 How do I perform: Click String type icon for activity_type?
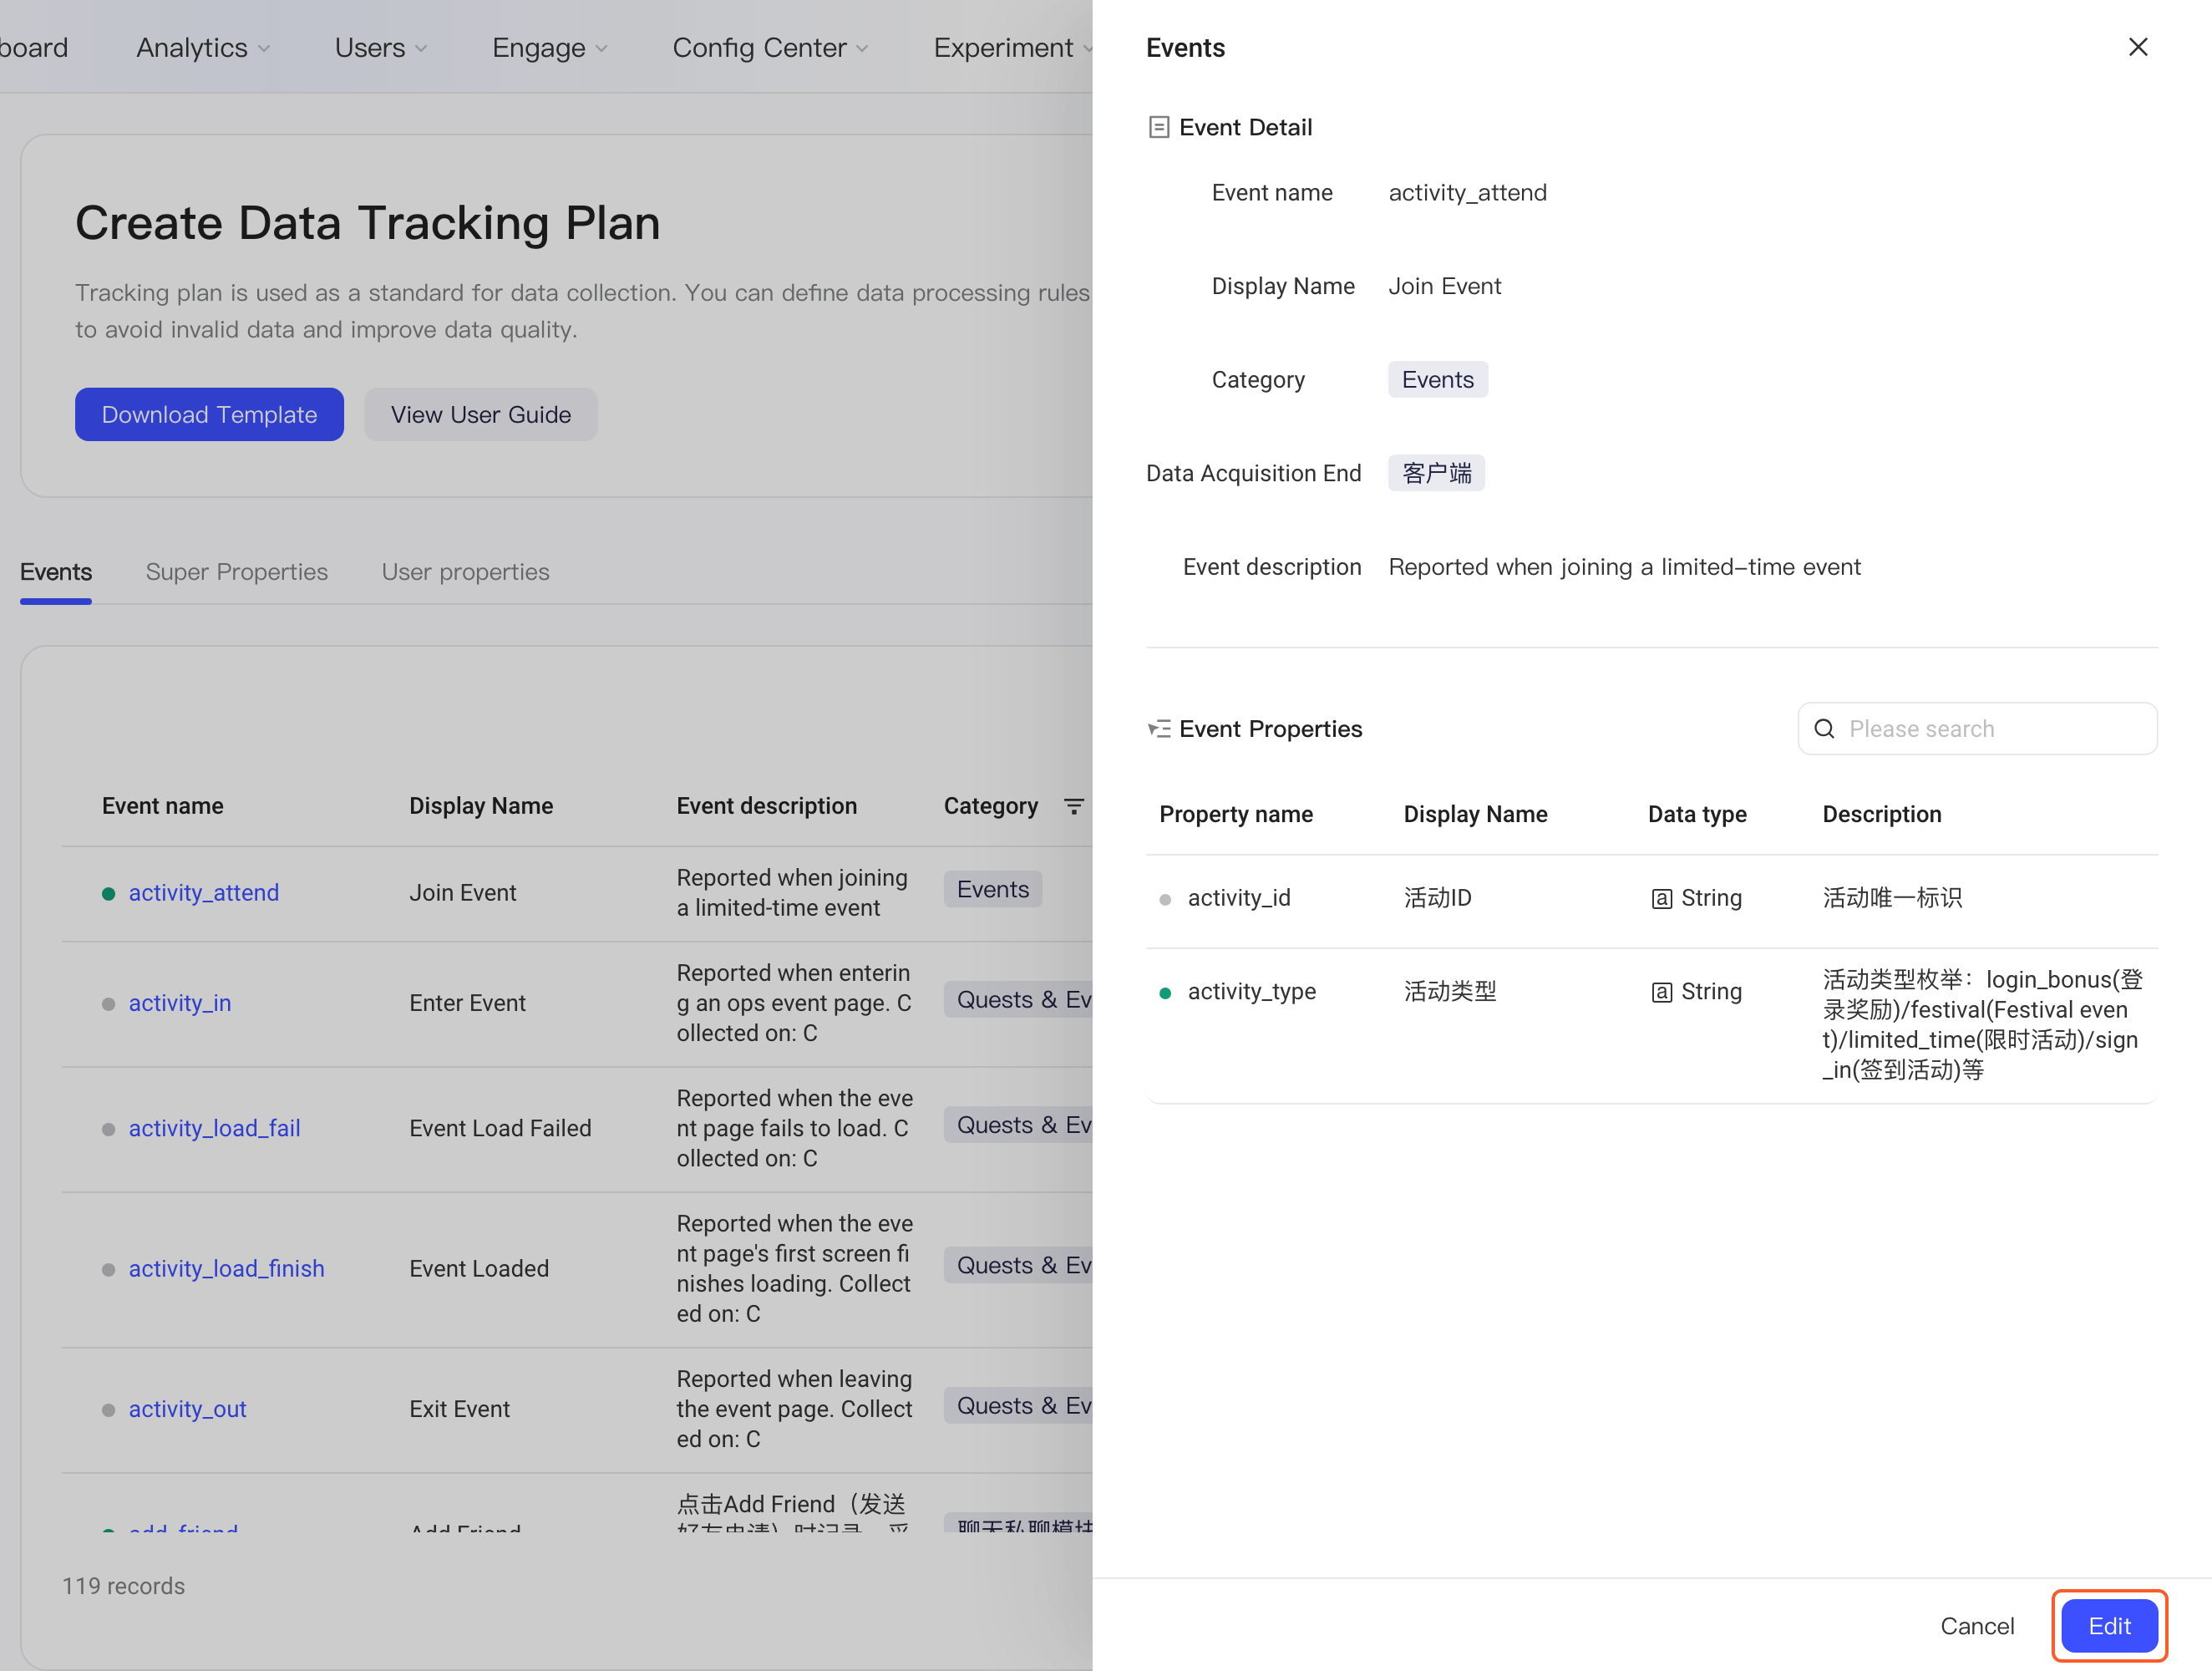pos(1661,992)
